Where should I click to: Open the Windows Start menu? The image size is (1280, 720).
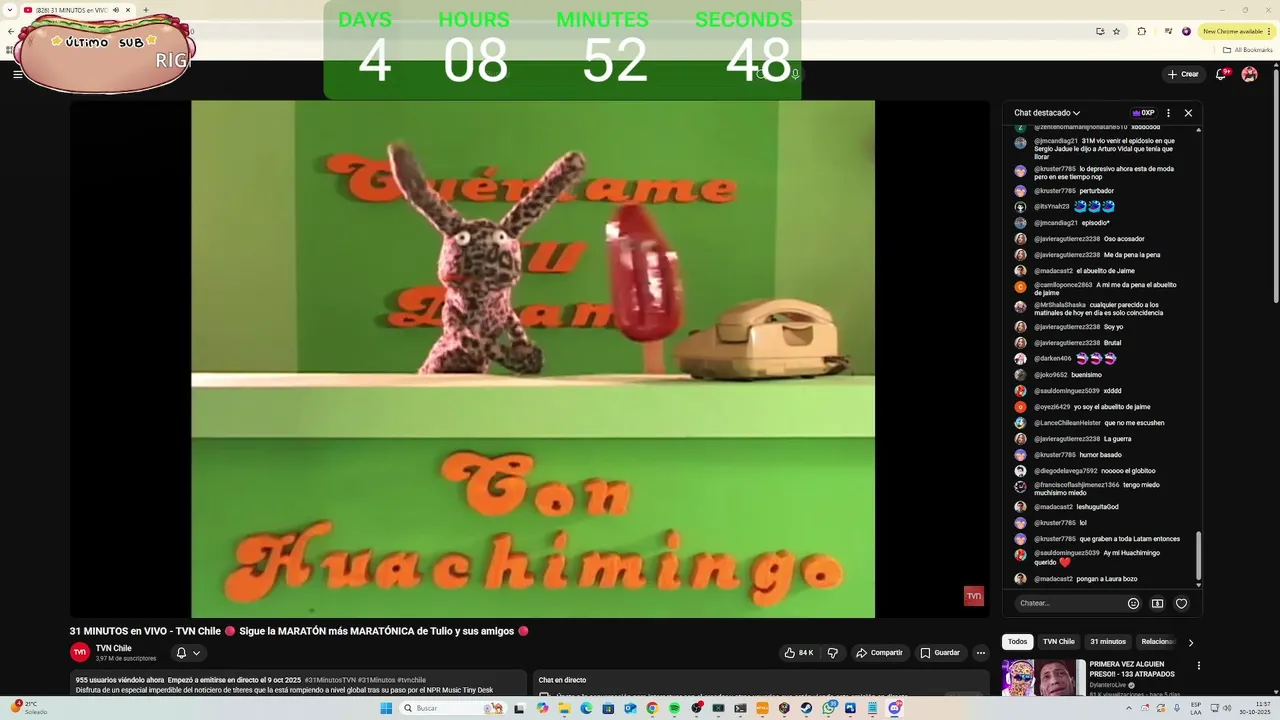pos(386,708)
